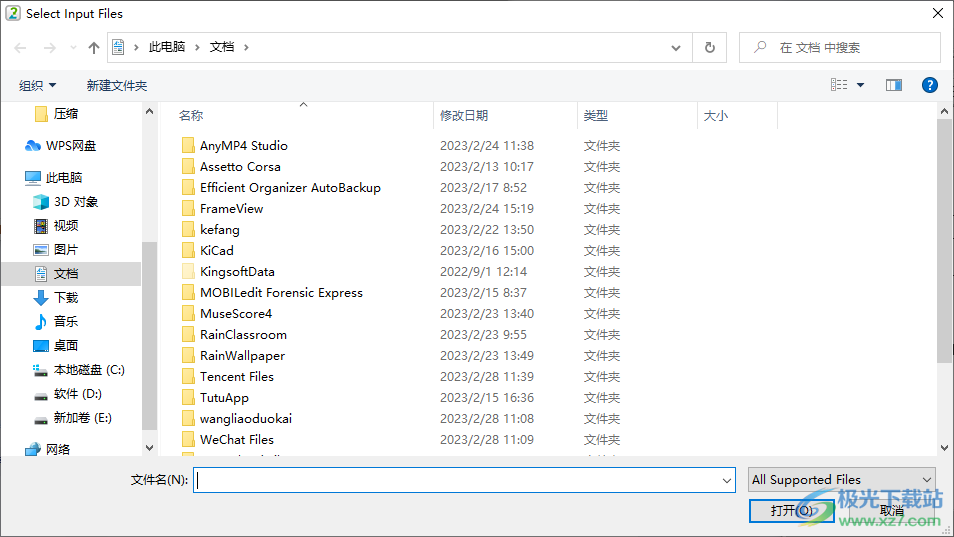Open 本地磁盘 (C:) drive

79,370
